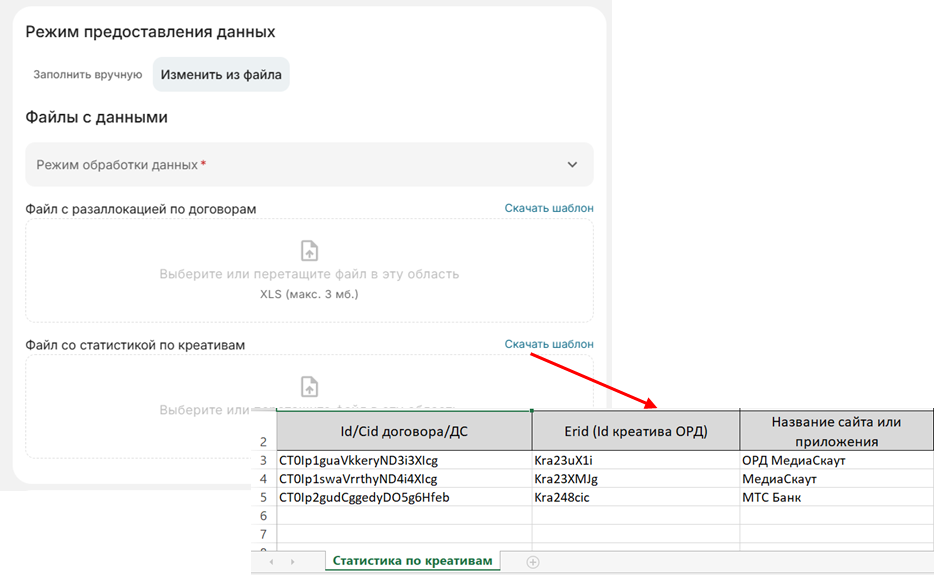The image size is (934, 575).
Task: Click 'Id/Cid договора/ДС' column header cell
Action: pyautogui.click(x=404, y=432)
